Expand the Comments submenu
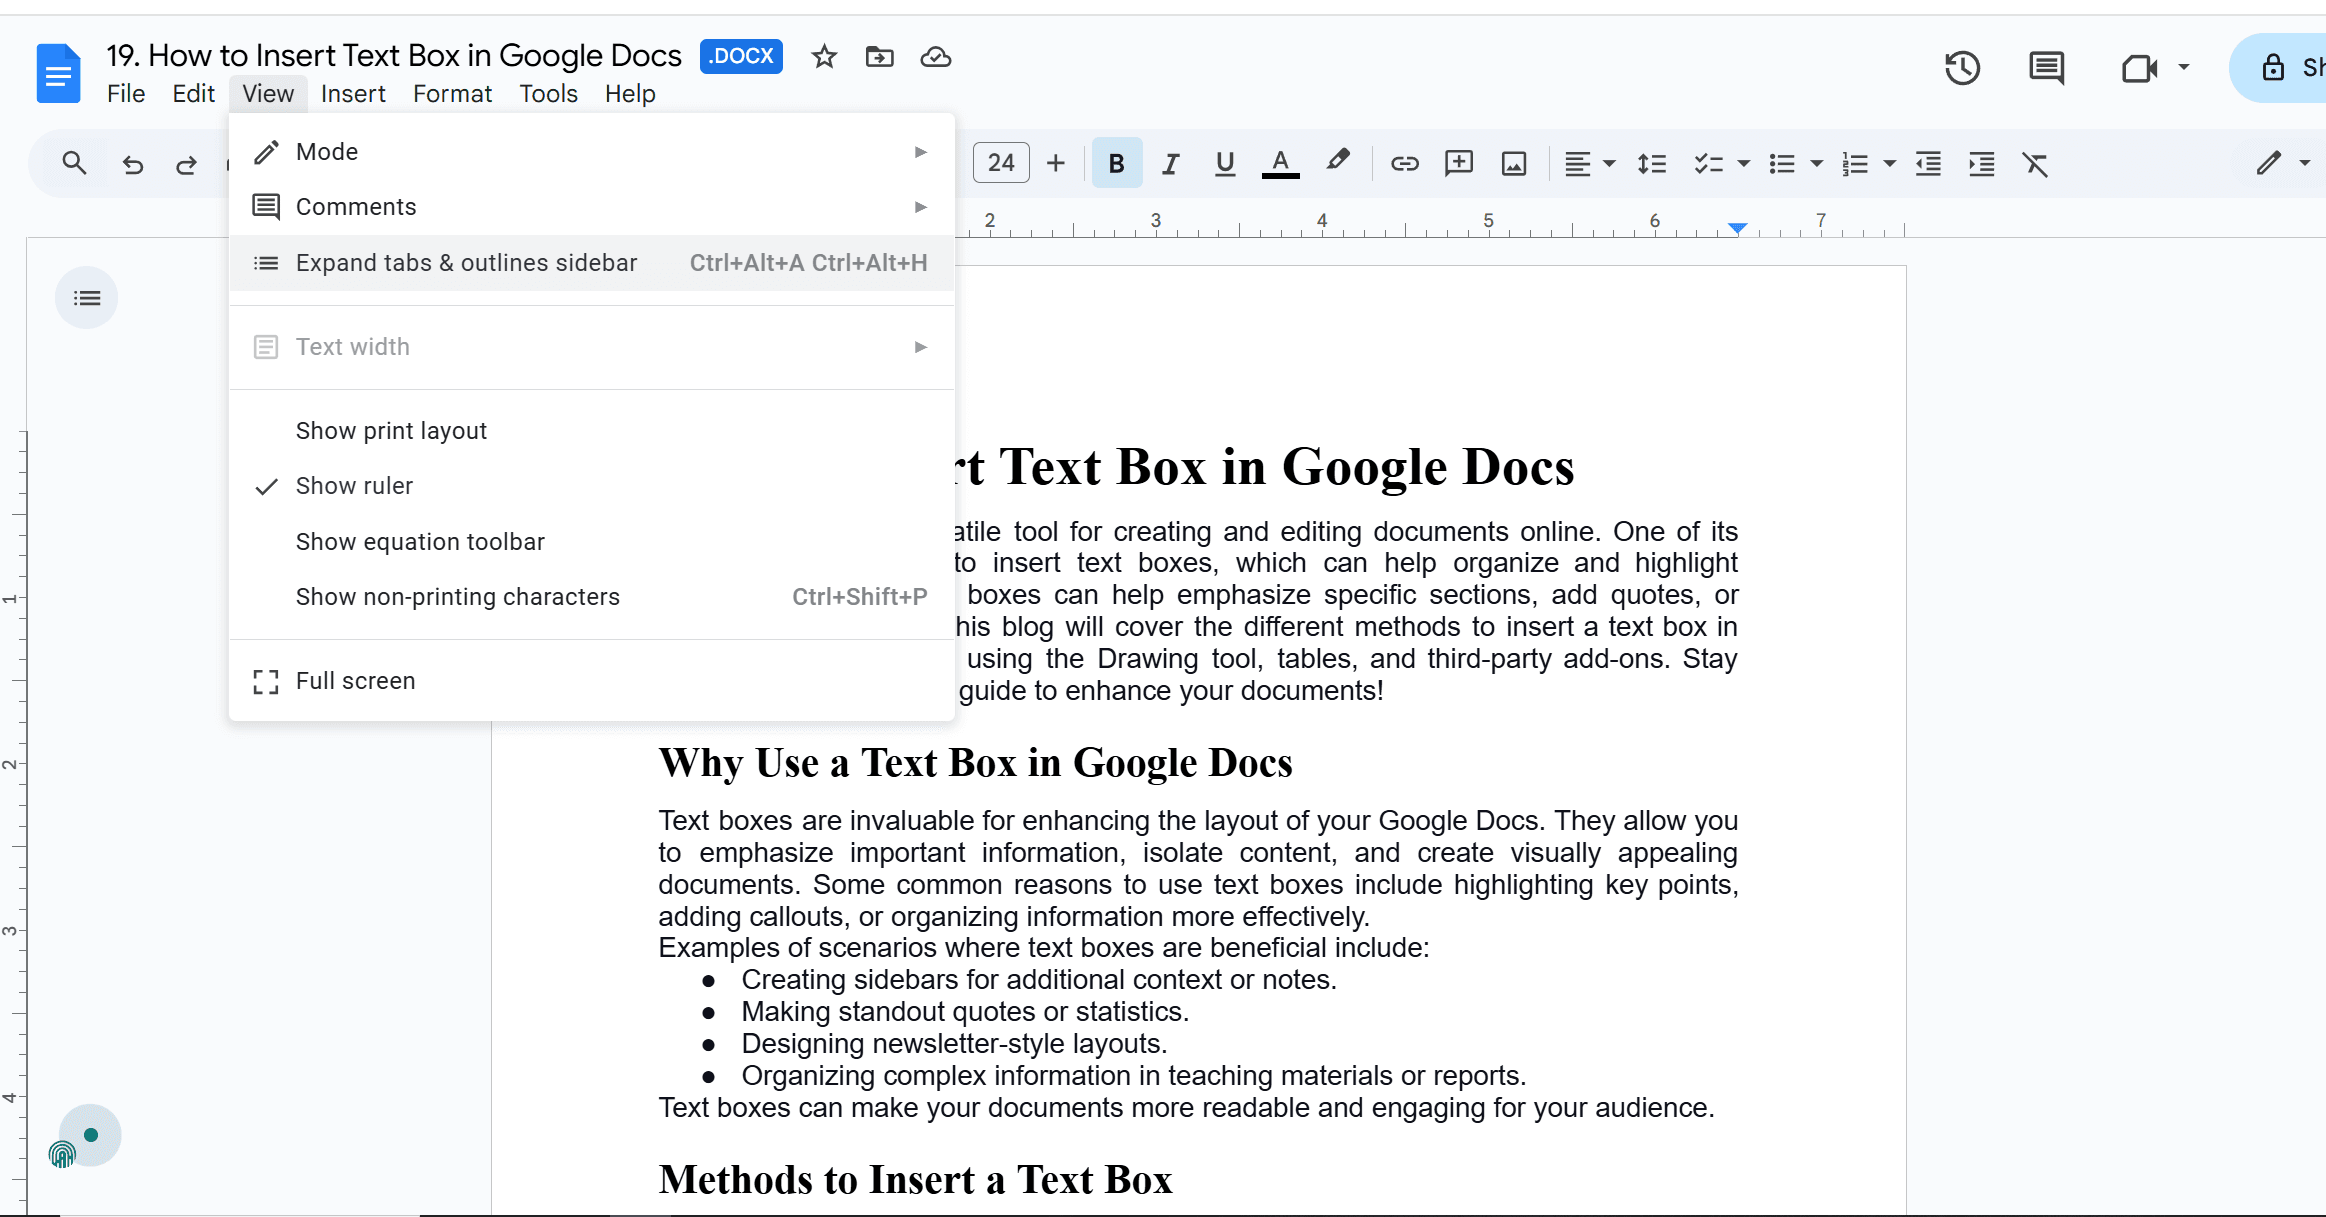2326x1217 pixels. click(592, 207)
